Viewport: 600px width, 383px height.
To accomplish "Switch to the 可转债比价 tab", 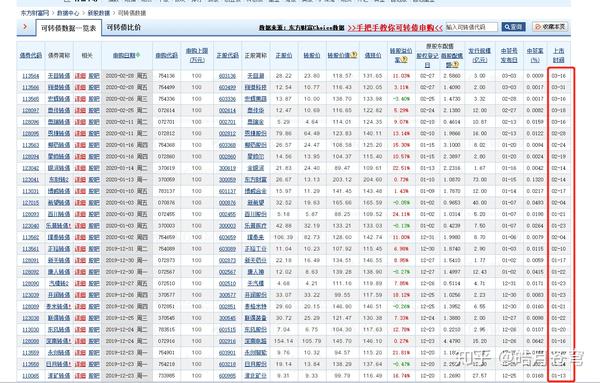I will 124,28.
